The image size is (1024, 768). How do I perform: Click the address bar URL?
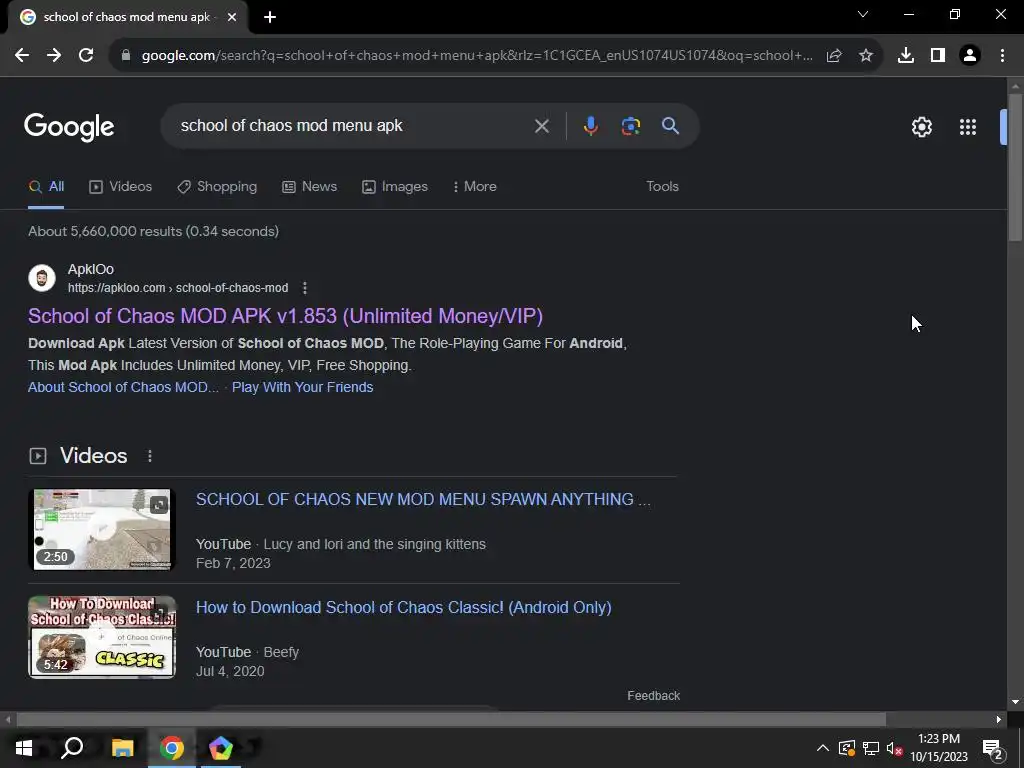coord(477,56)
